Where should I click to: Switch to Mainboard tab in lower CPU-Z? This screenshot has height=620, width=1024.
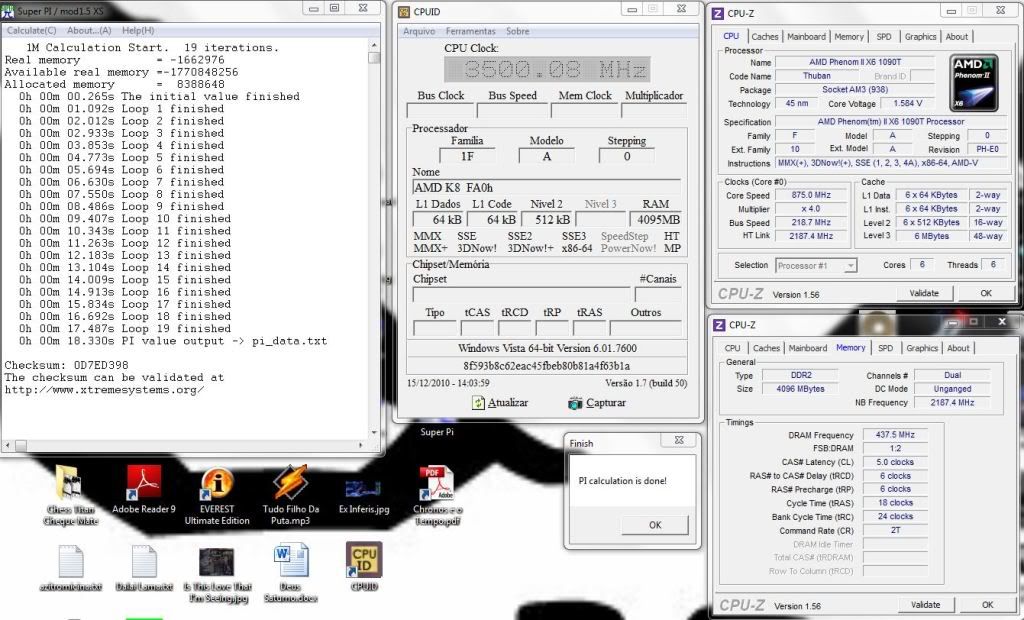coord(808,348)
